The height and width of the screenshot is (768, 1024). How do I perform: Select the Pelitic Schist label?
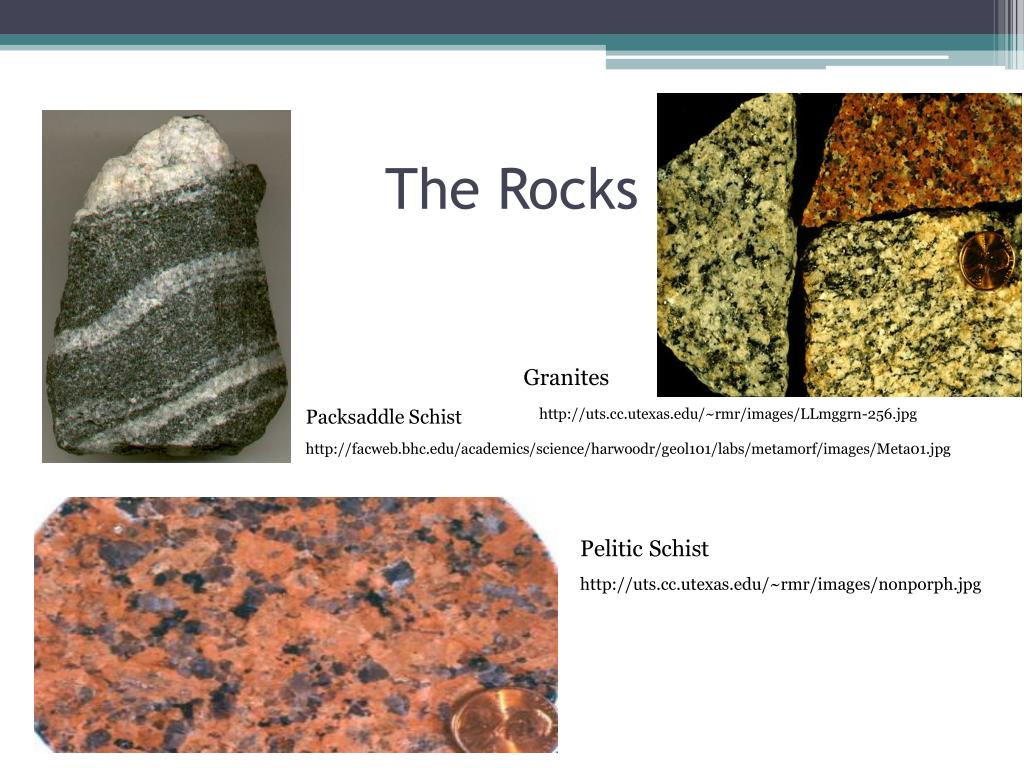pos(645,549)
